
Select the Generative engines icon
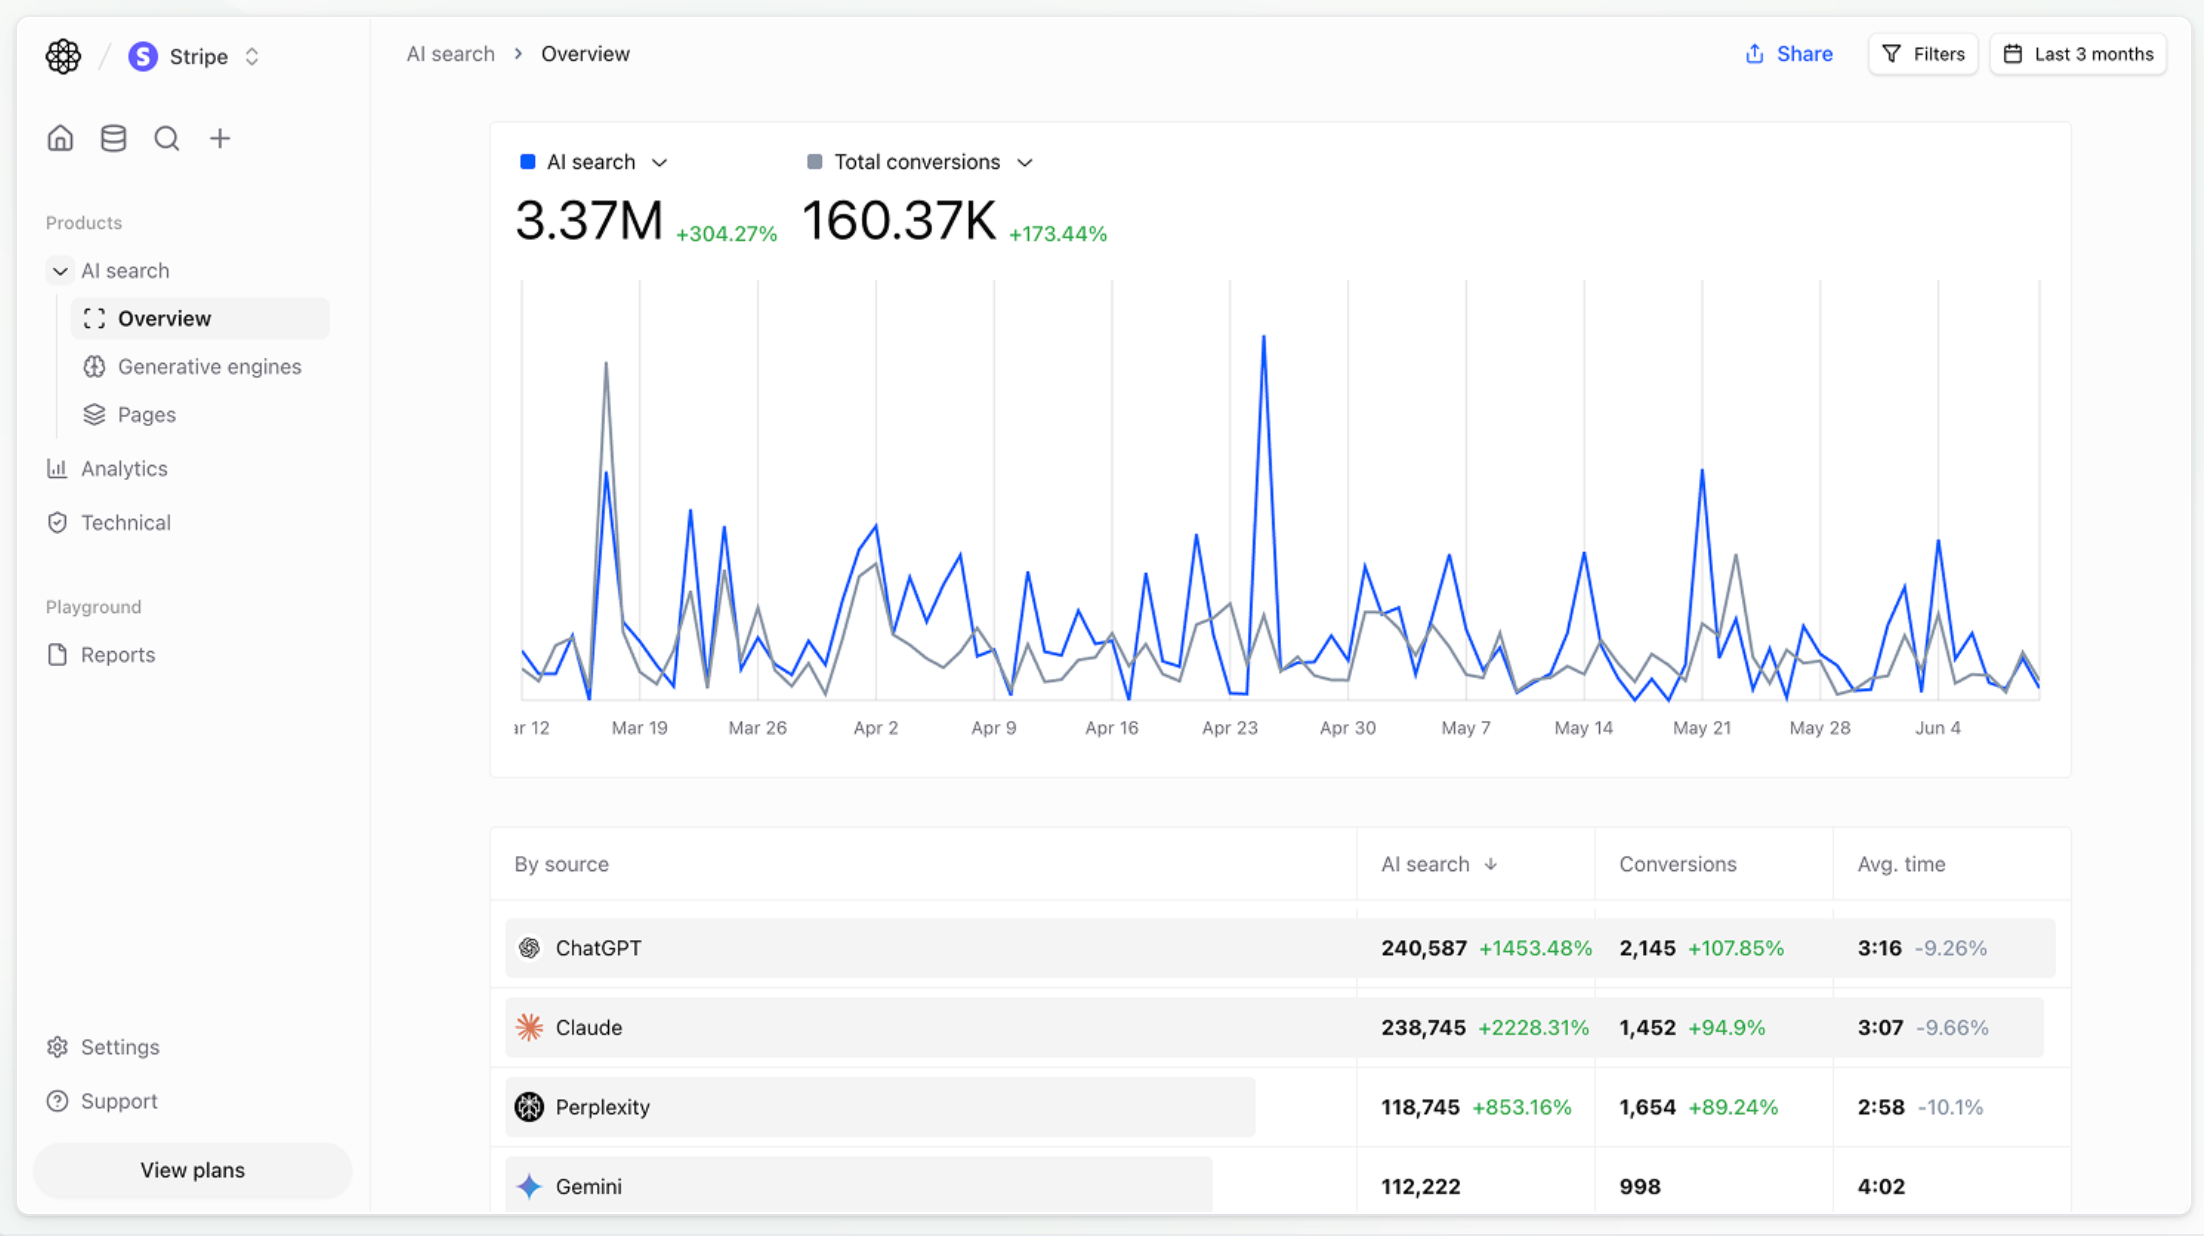pos(94,366)
